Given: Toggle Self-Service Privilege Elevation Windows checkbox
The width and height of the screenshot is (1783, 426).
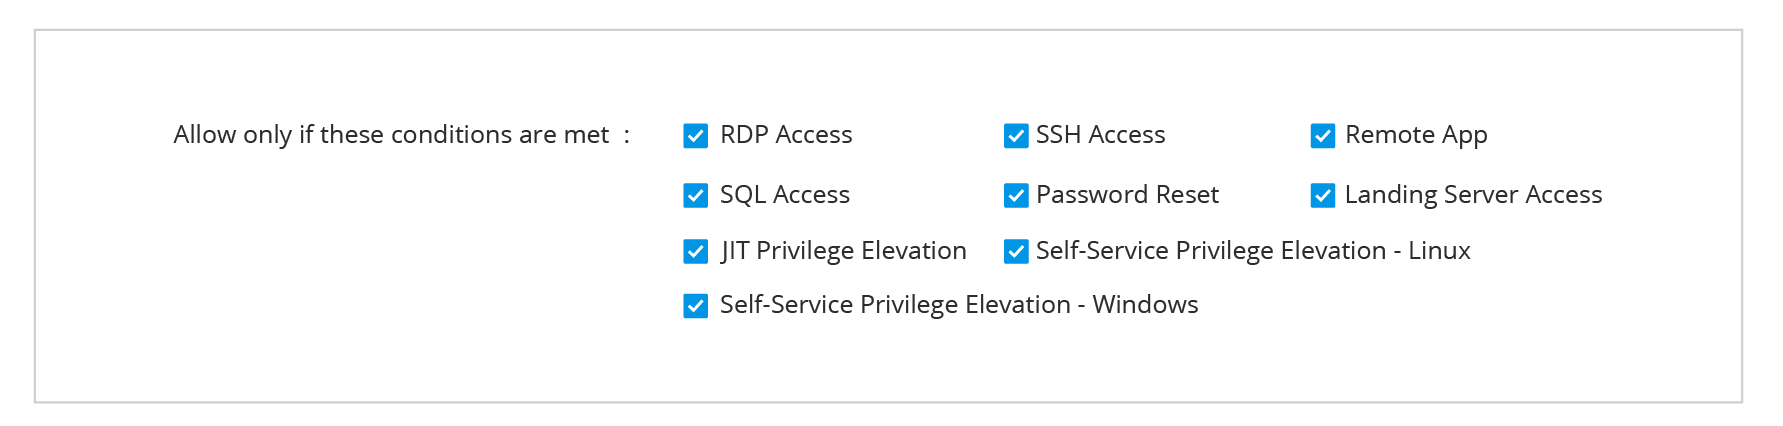Looking at the screenshot, I should click(x=696, y=306).
